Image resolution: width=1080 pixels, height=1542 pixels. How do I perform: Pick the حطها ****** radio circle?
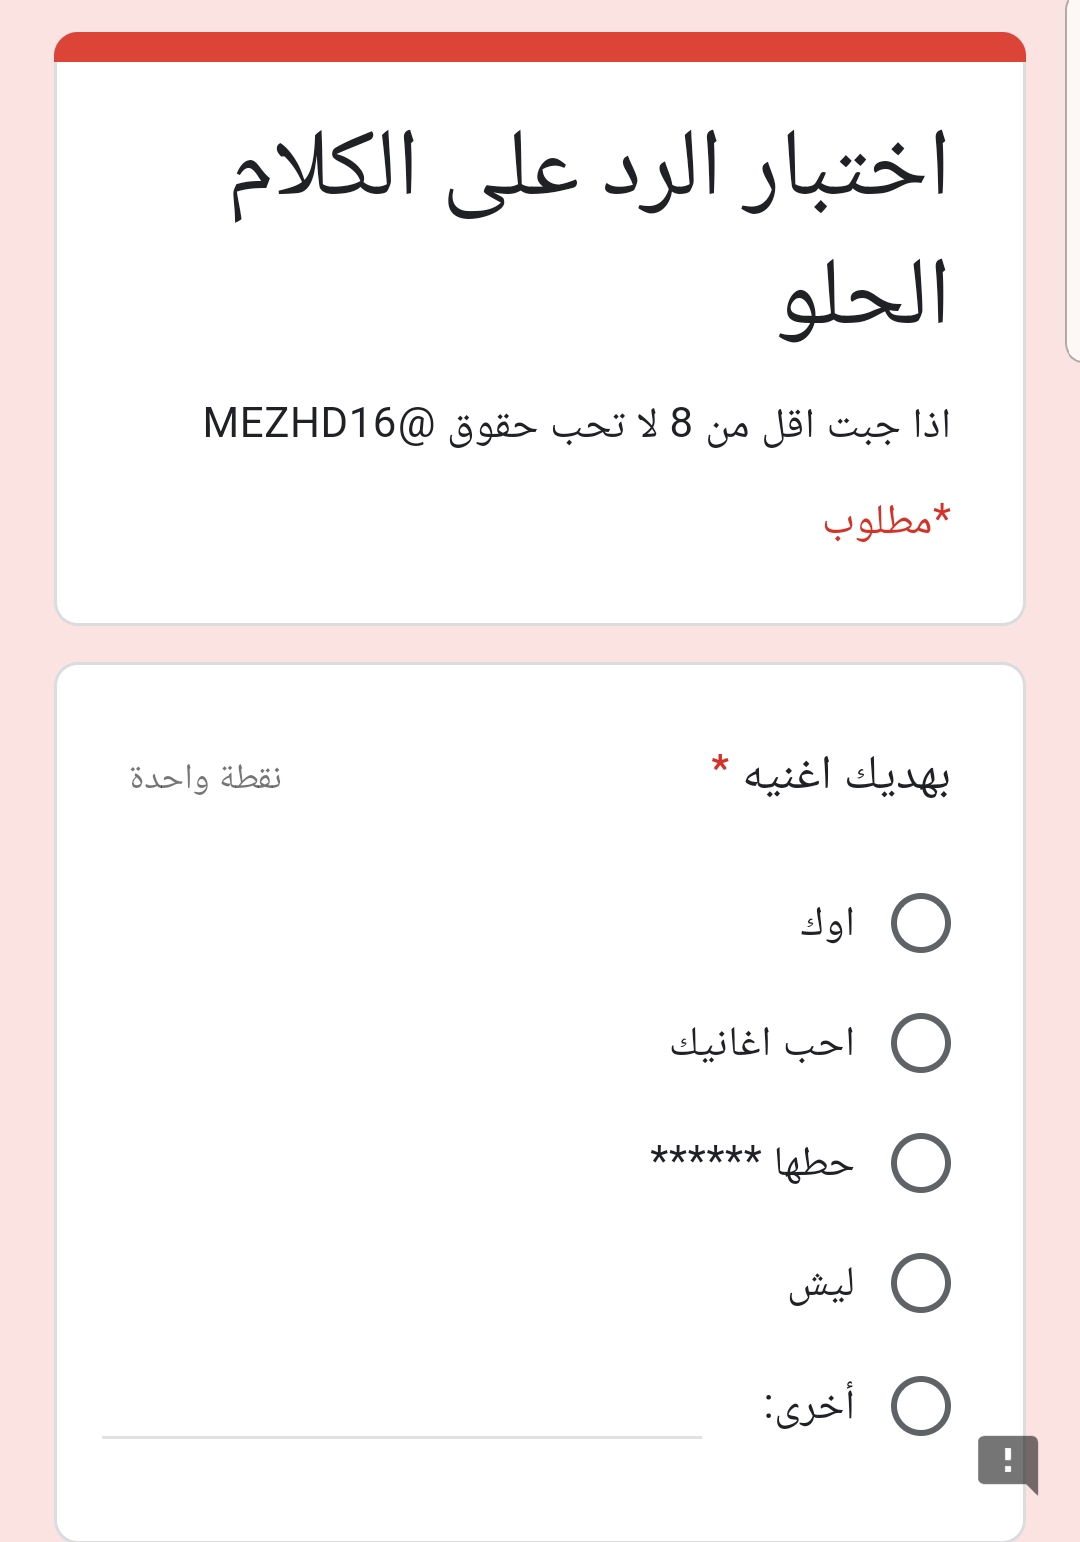click(x=920, y=1163)
